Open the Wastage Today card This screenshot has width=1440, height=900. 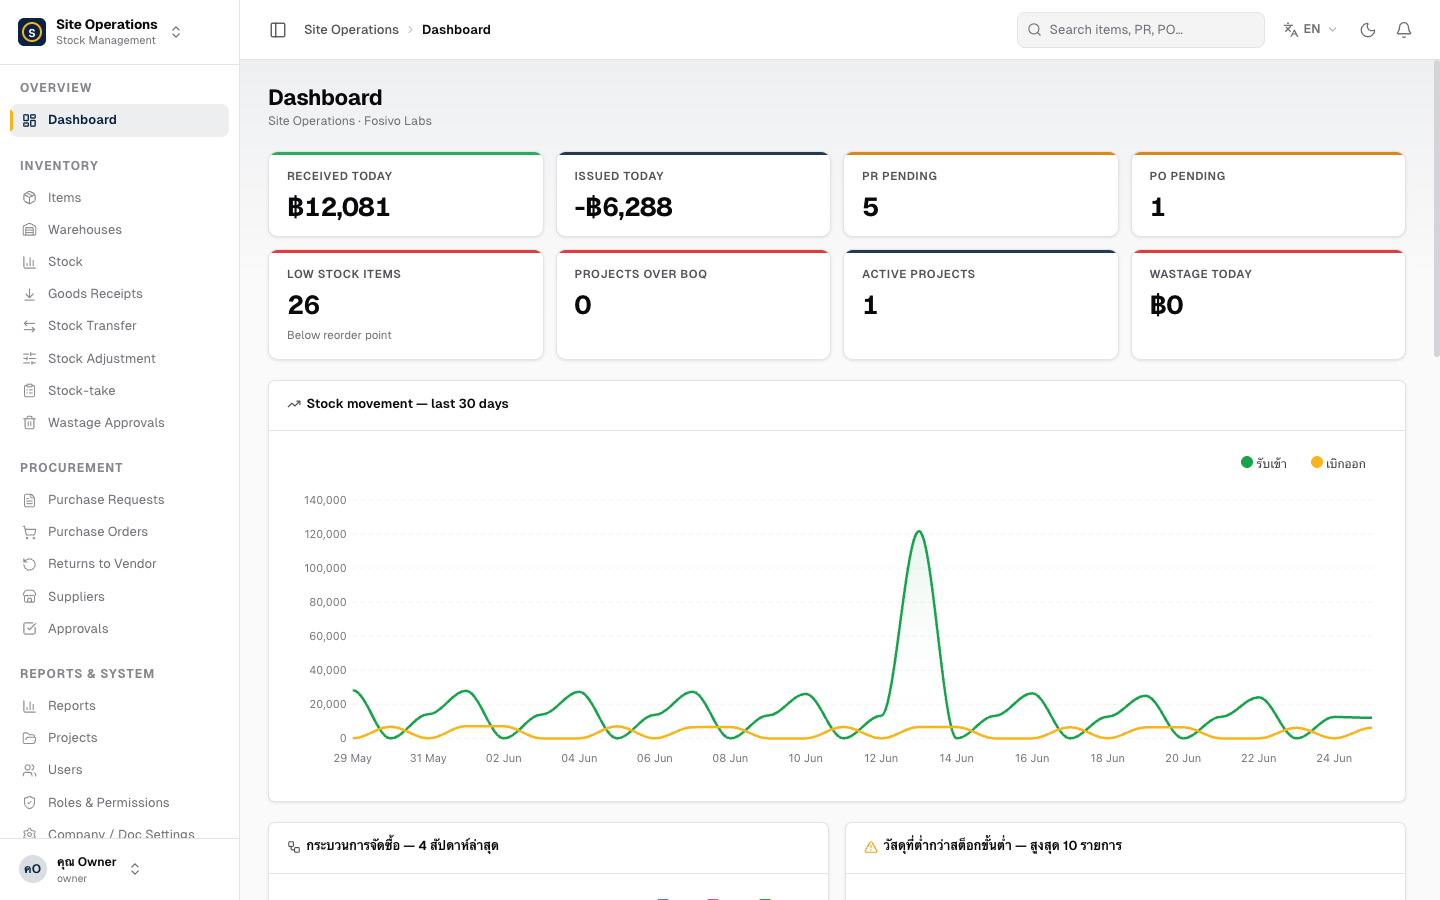pos(1268,305)
